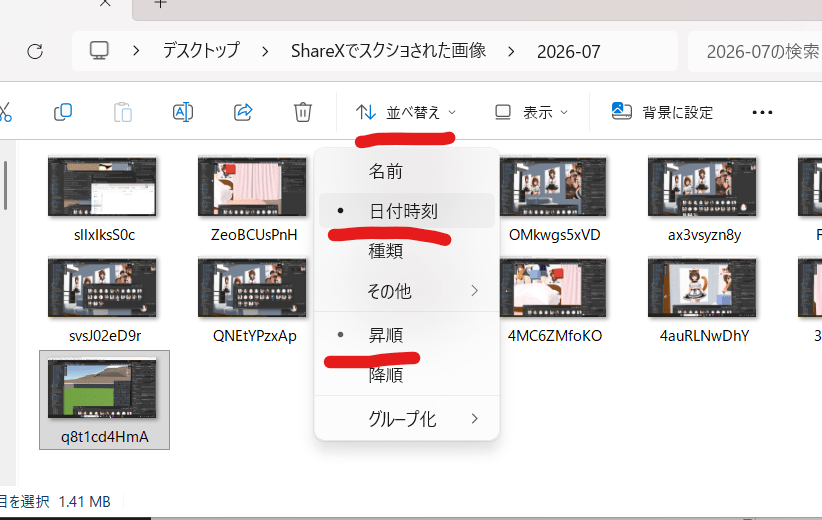Select 日付時刻 sort option
This screenshot has width=822, height=520.
tap(407, 211)
